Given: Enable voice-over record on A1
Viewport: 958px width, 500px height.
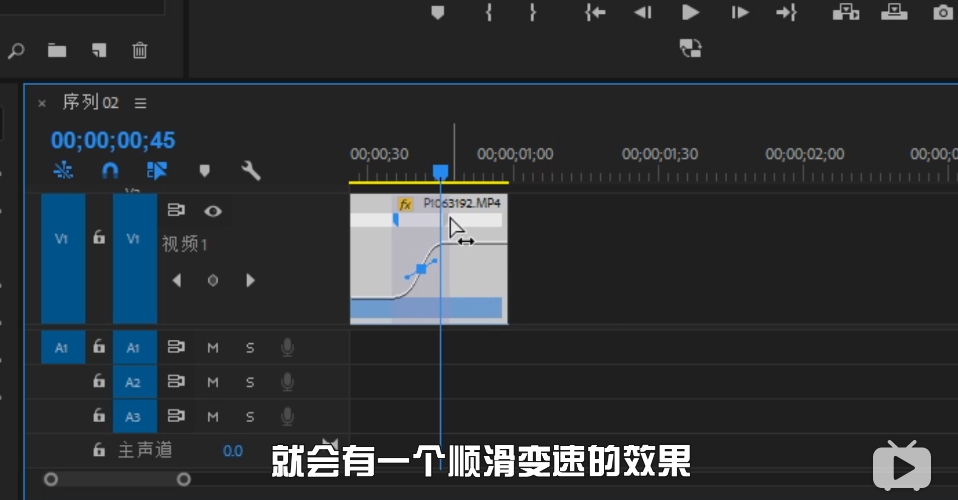Looking at the screenshot, I should pyautogui.click(x=287, y=348).
